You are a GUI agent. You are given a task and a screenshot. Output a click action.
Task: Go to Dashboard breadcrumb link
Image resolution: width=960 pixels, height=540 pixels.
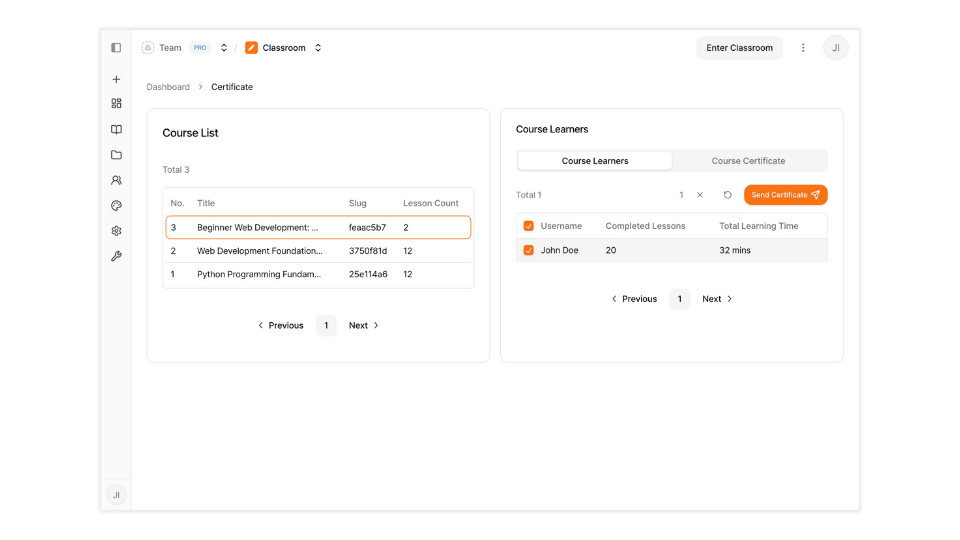pos(168,87)
